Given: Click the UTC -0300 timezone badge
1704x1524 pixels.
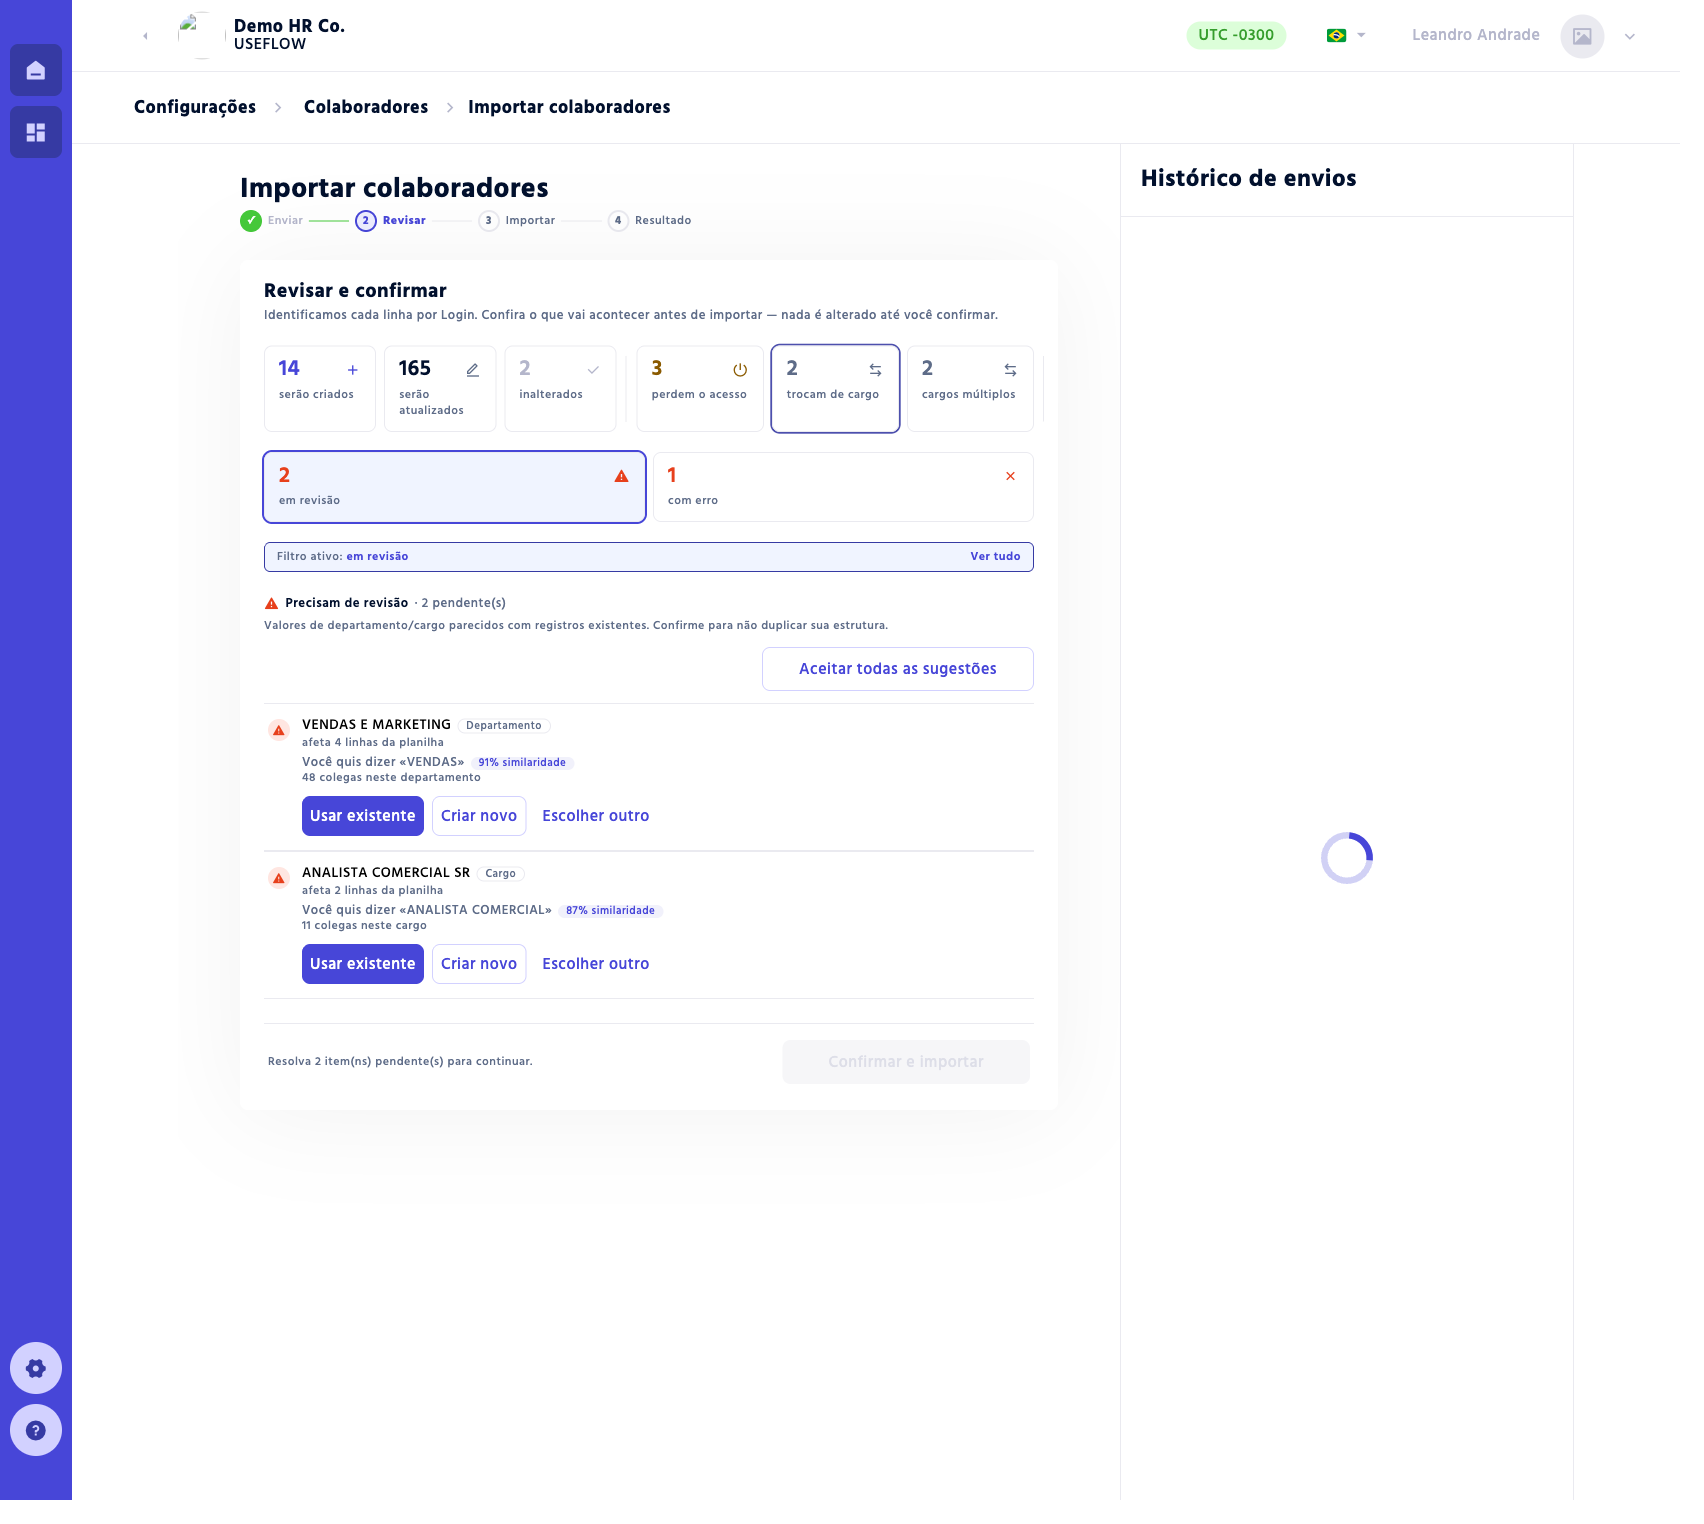Looking at the screenshot, I should click(1236, 35).
